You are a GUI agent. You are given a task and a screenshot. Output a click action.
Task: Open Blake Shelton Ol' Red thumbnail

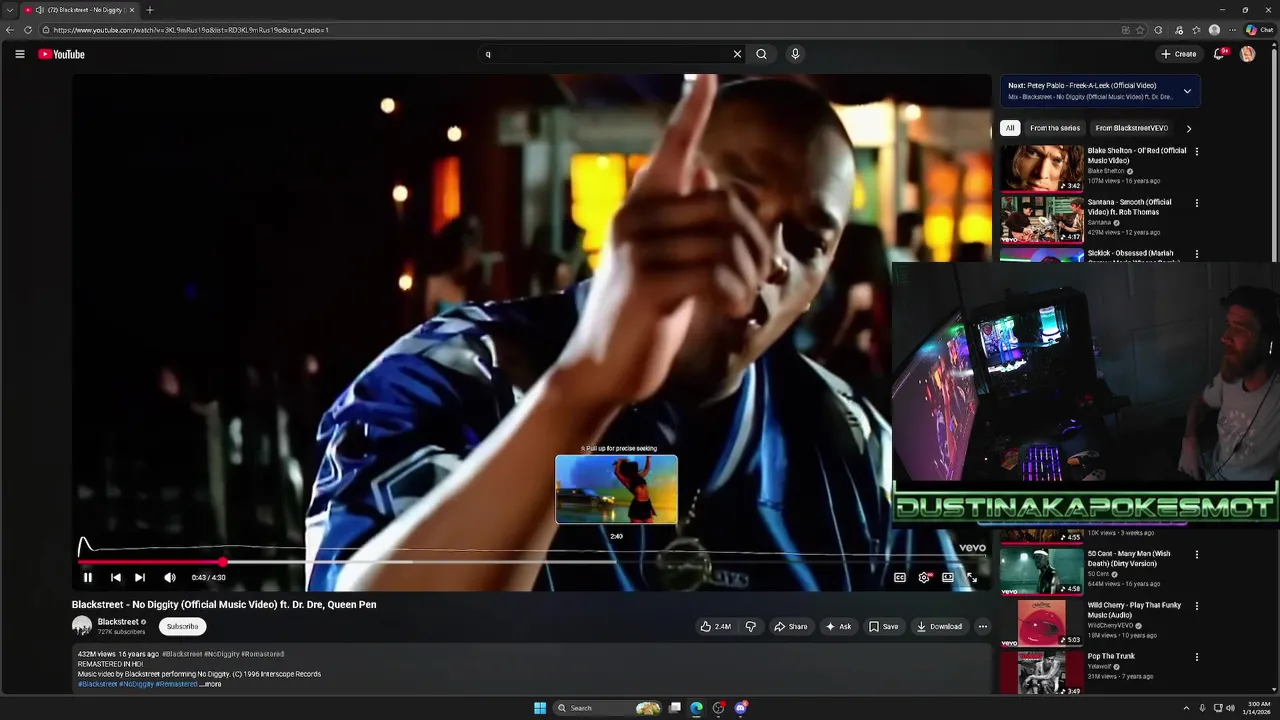(1042, 168)
